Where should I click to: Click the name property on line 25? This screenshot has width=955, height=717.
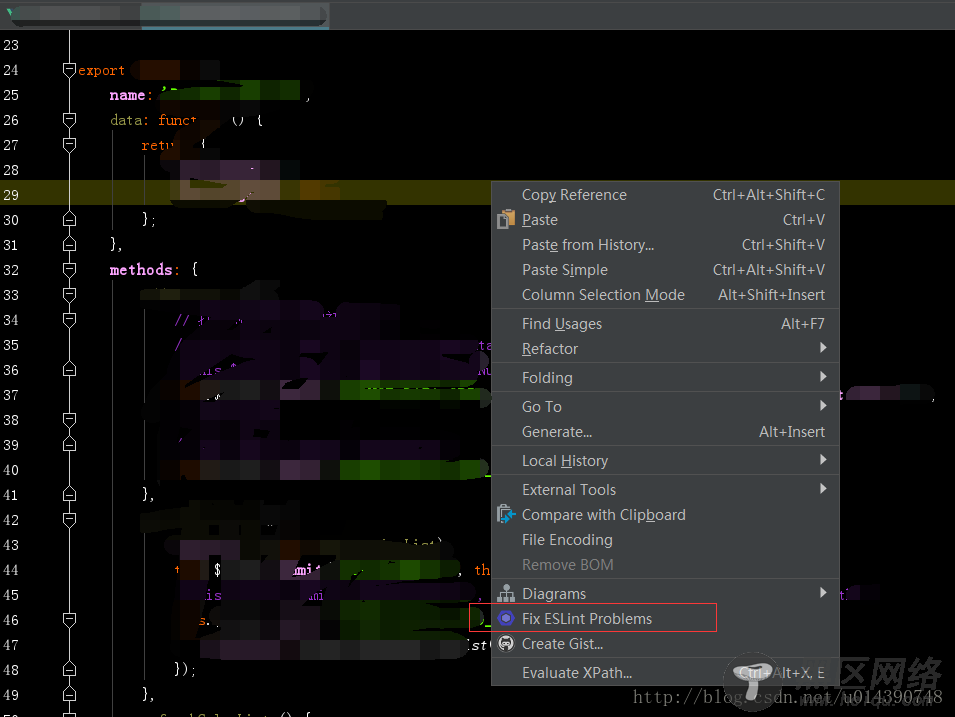tap(127, 95)
